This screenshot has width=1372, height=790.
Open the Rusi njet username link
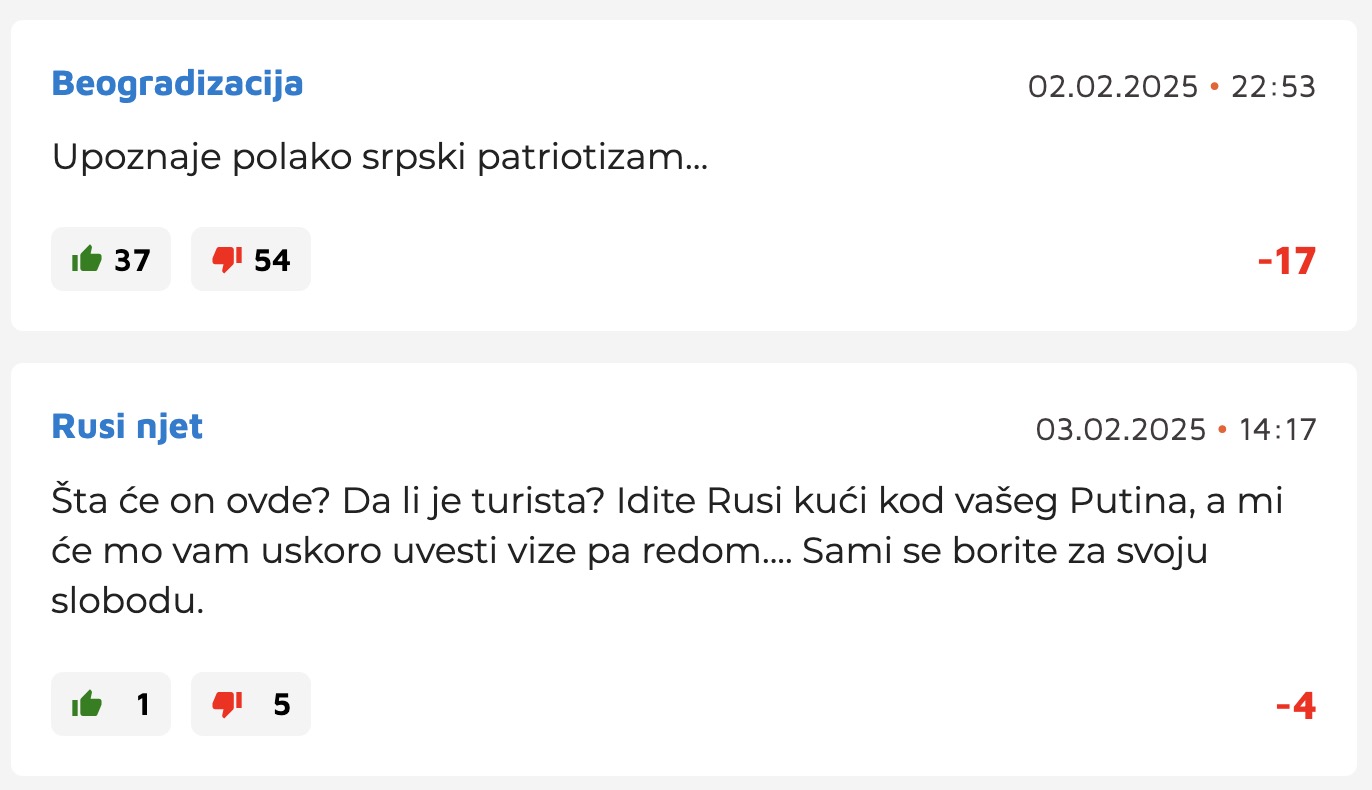(127, 427)
